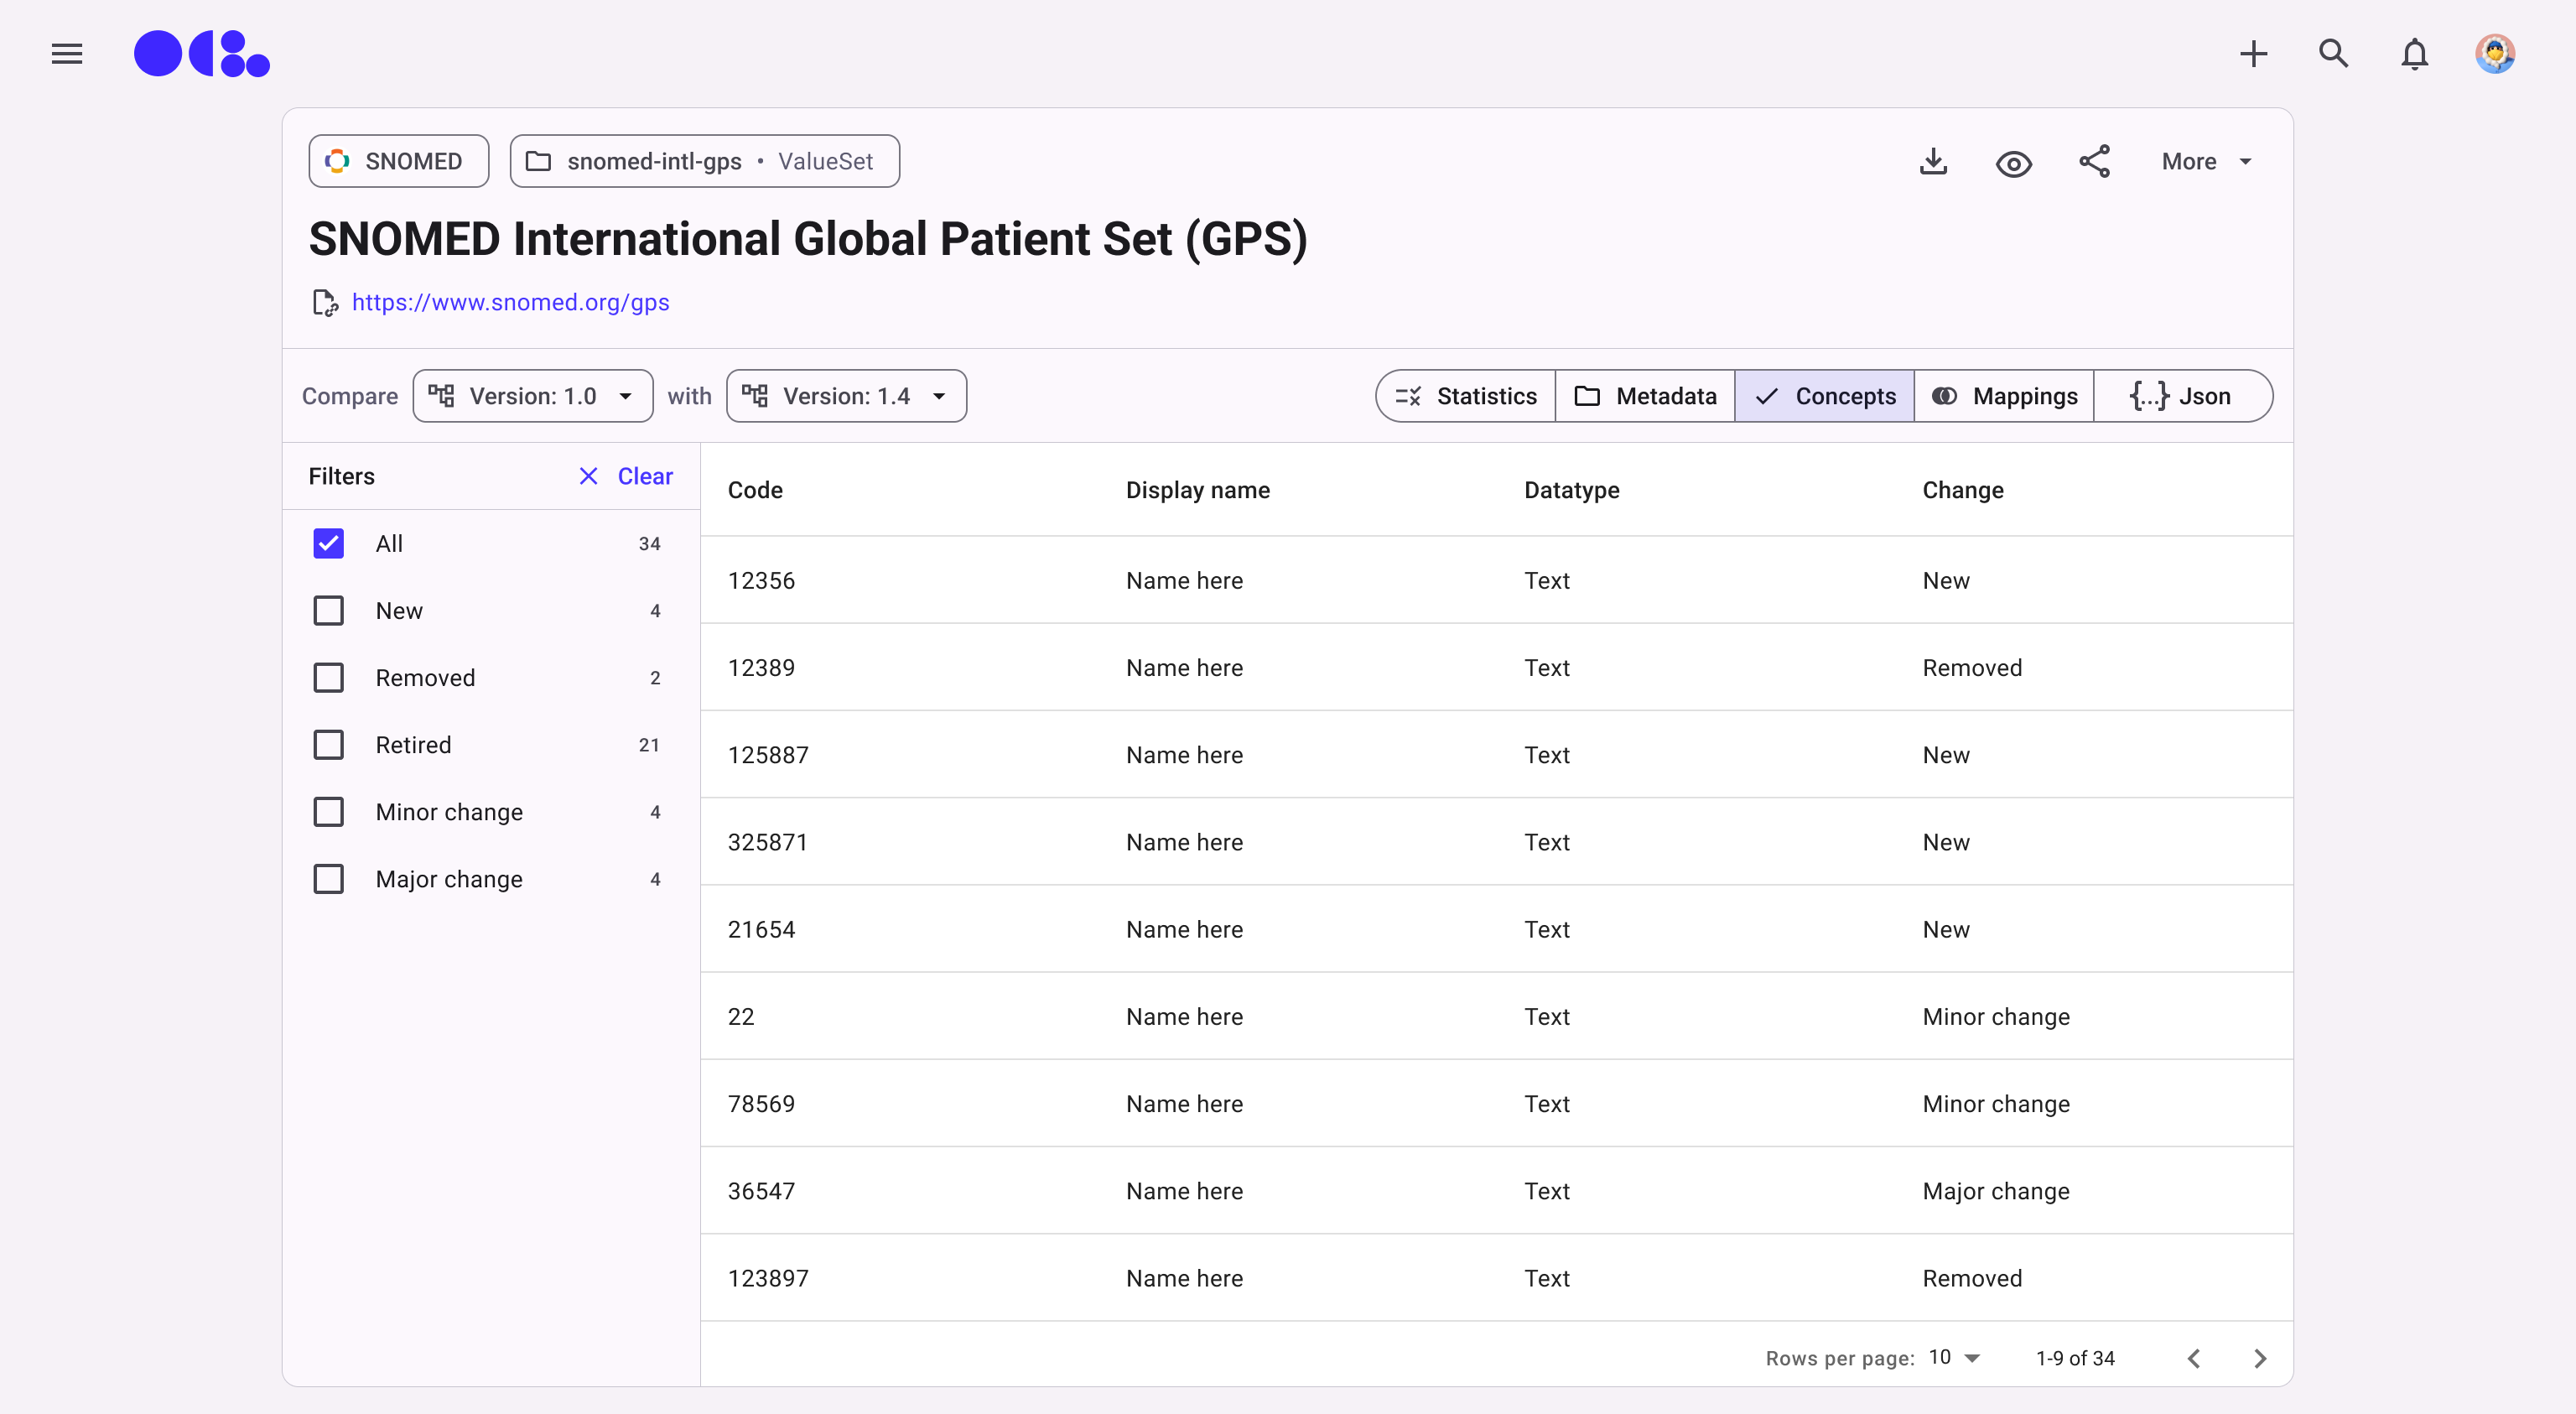Screen dimensions: 2576x1414
Task: Click the download icon
Action: click(x=1933, y=162)
